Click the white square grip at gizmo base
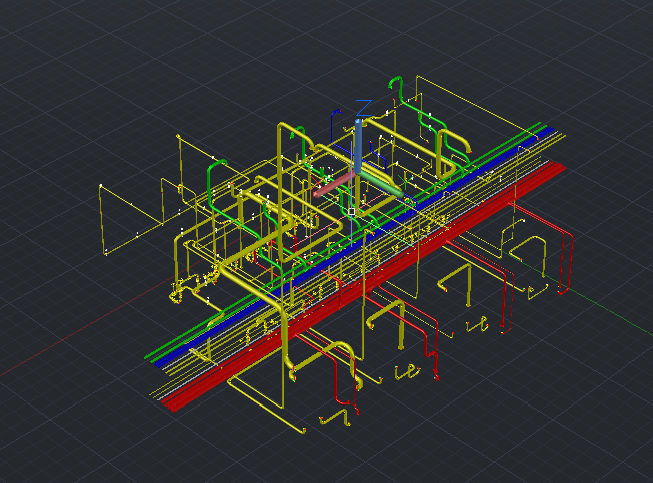This screenshot has height=483, width=653. 351,212
